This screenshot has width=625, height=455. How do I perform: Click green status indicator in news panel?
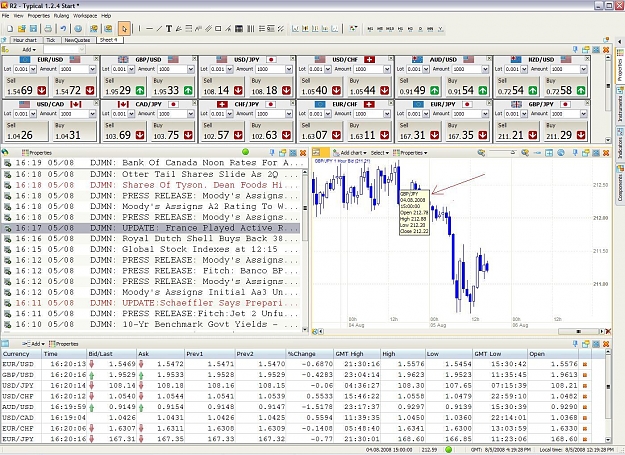point(246,152)
